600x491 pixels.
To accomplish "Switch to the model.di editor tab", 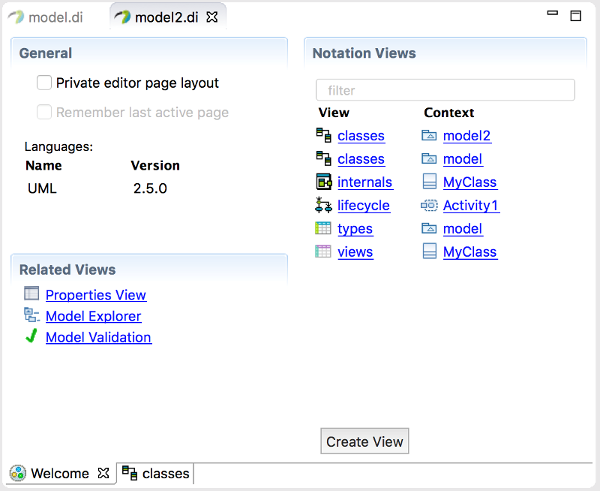I will (x=46, y=17).
